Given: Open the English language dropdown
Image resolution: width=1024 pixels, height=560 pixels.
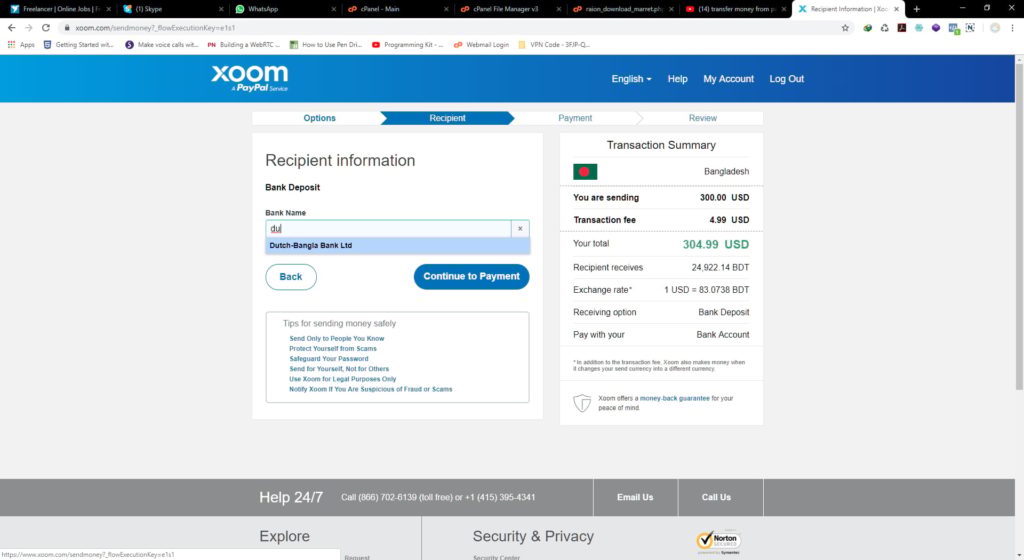Looking at the screenshot, I should pyautogui.click(x=631, y=79).
